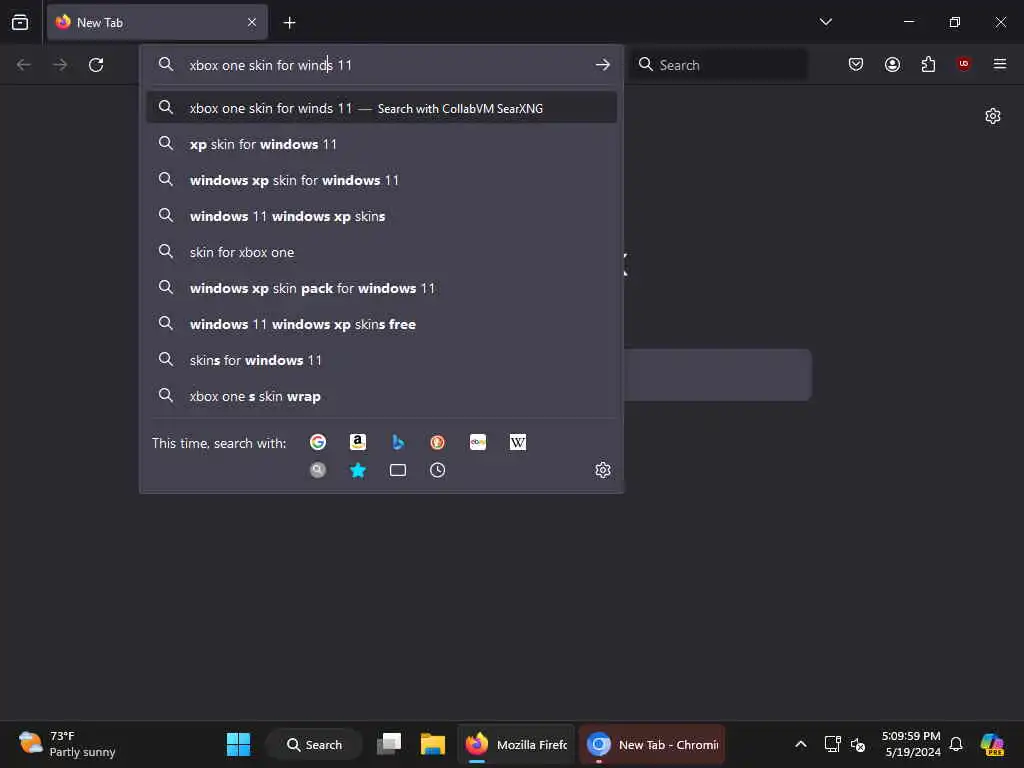Screen dimensions: 1024x768
Task: Search this time with eBay
Action: click(x=477, y=442)
